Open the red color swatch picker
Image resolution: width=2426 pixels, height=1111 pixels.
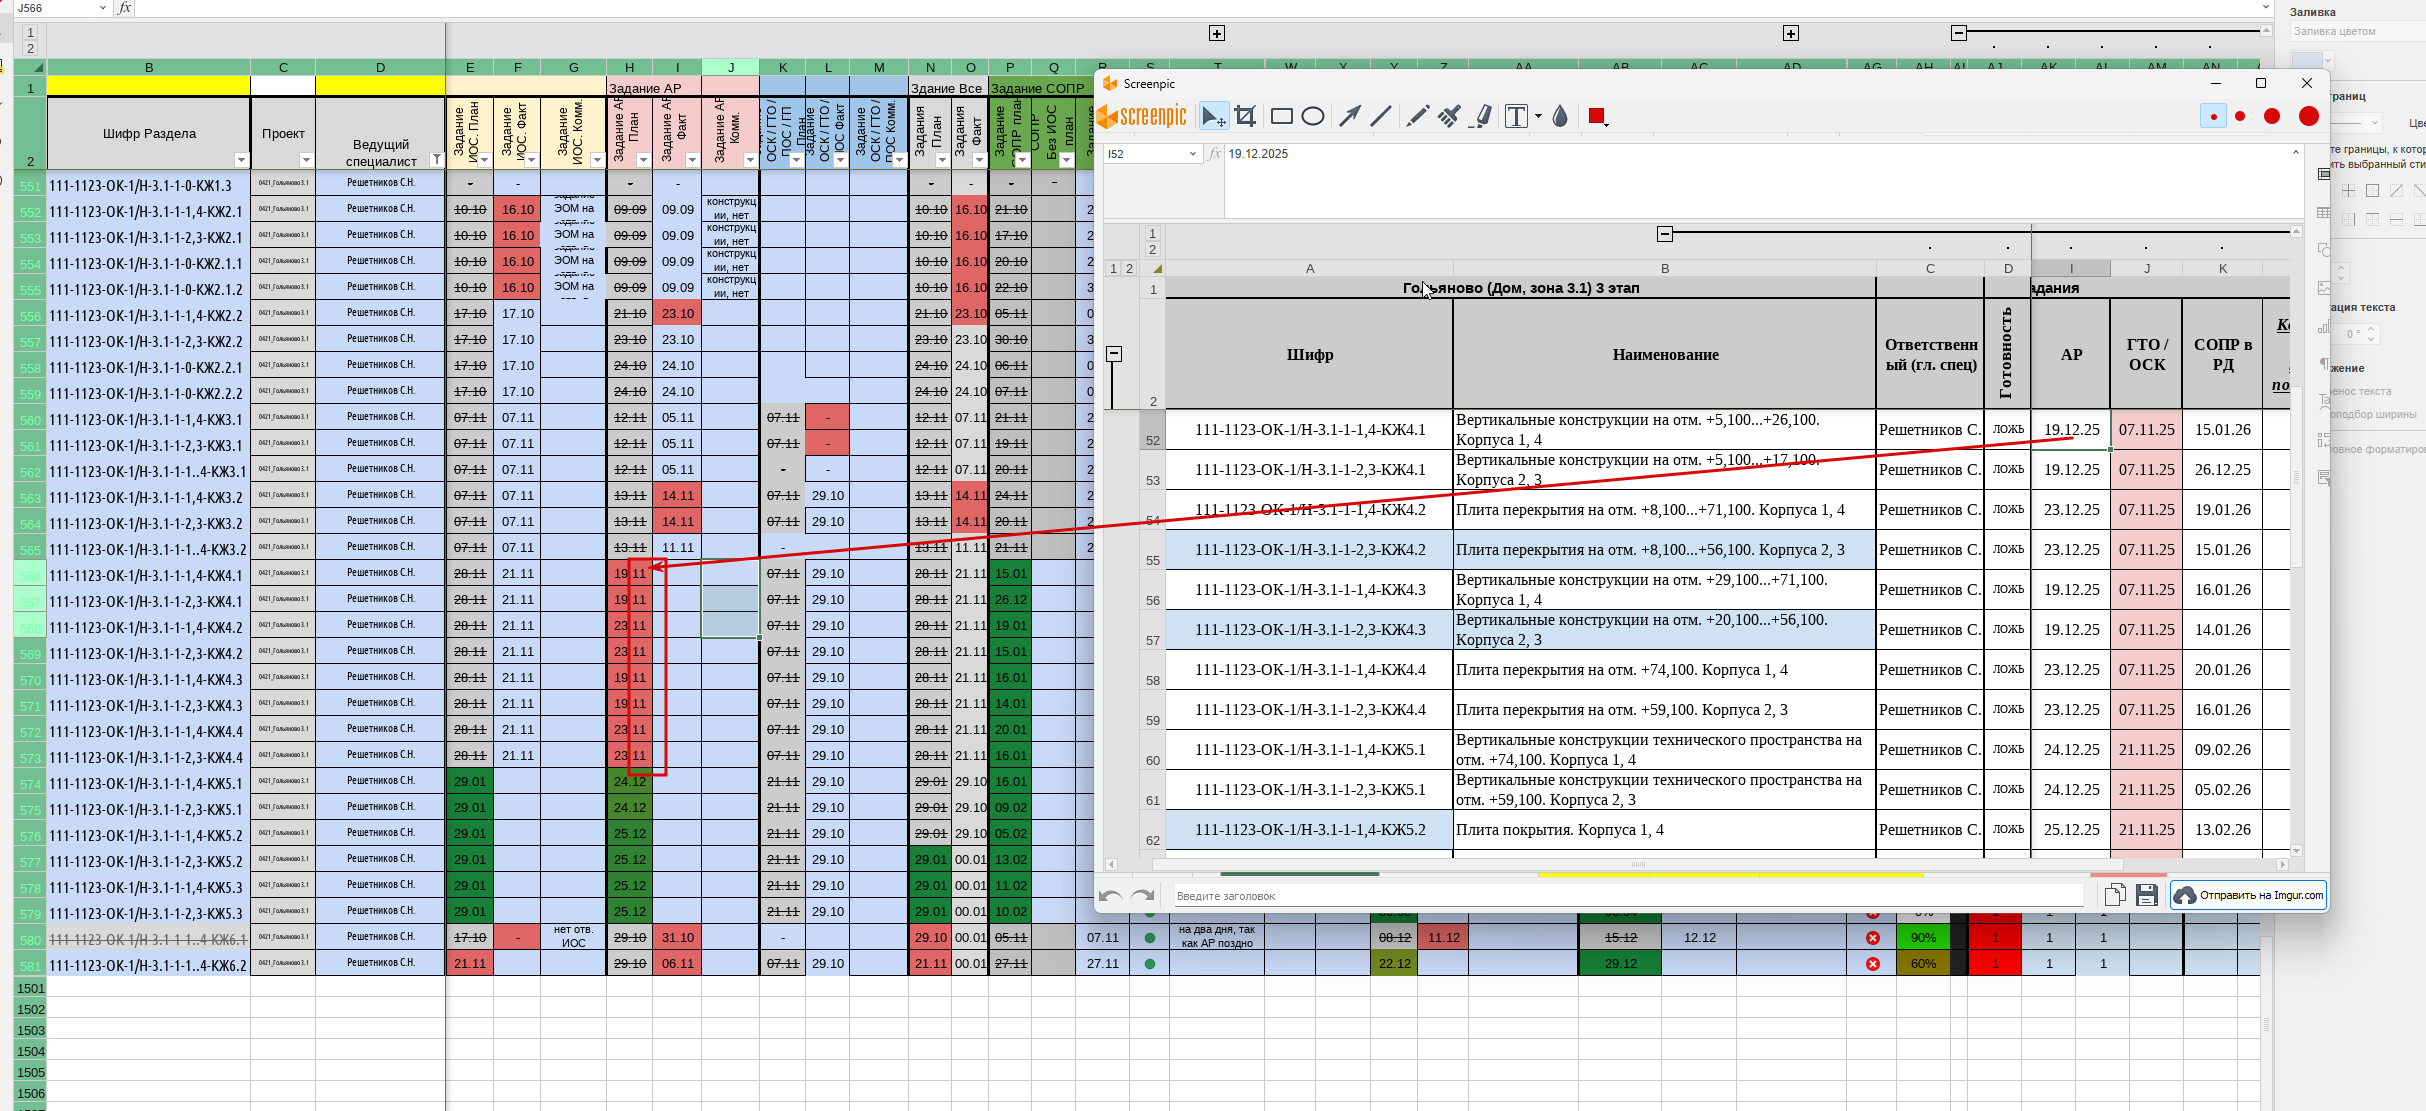point(1597,117)
